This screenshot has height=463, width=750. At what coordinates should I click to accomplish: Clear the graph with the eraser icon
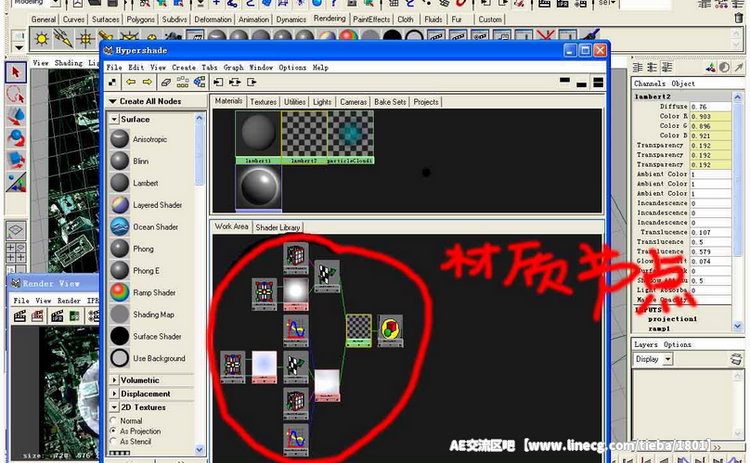click(x=166, y=82)
